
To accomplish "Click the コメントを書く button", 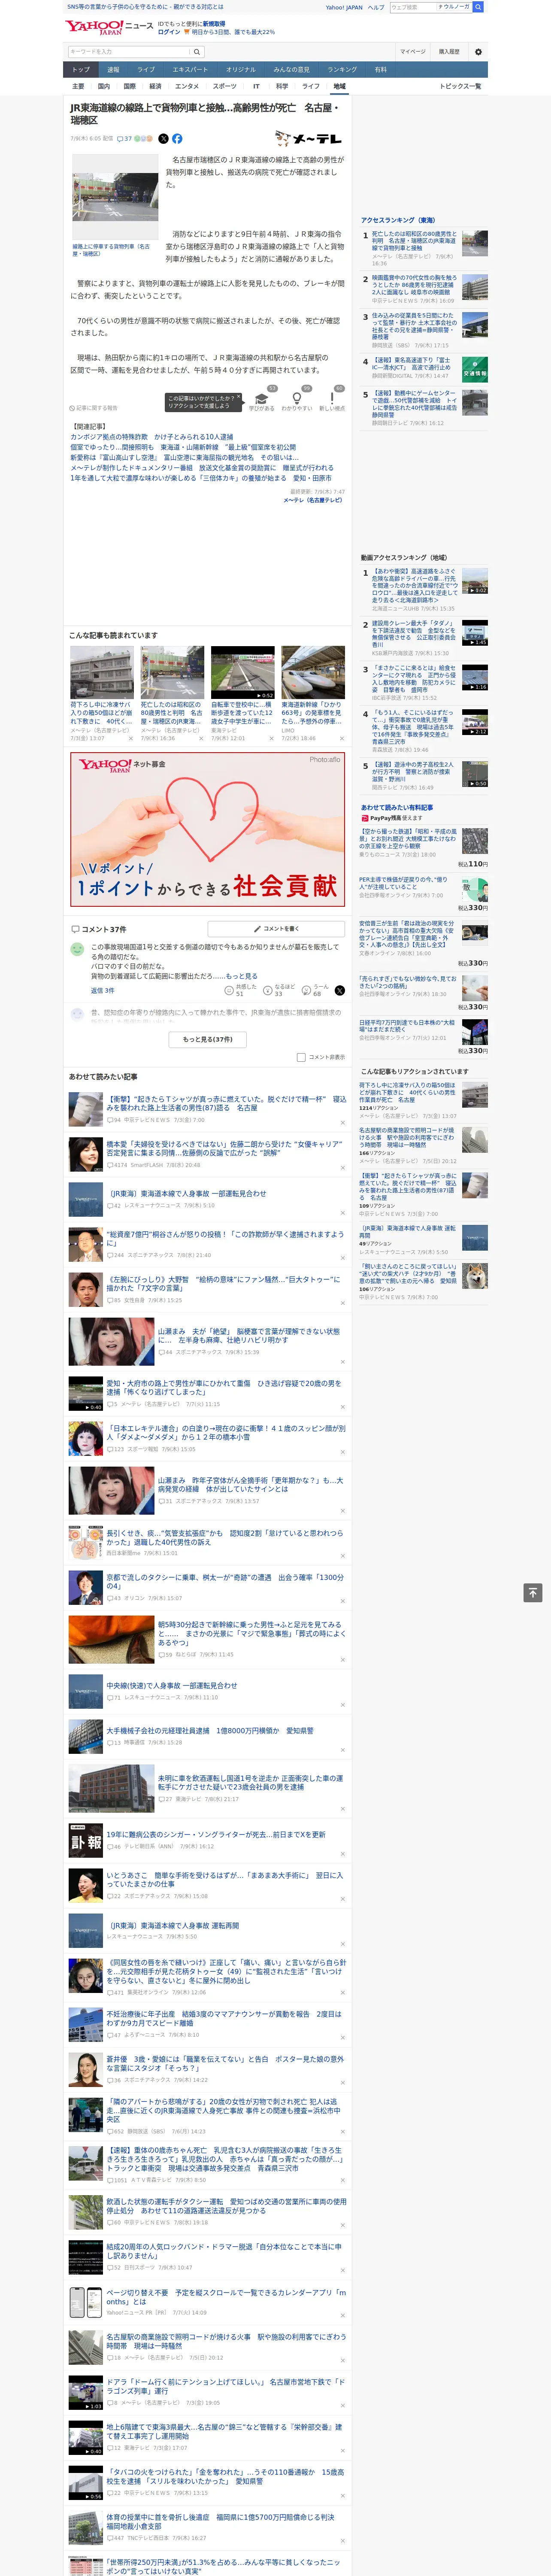I will pyautogui.click(x=276, y=929).
